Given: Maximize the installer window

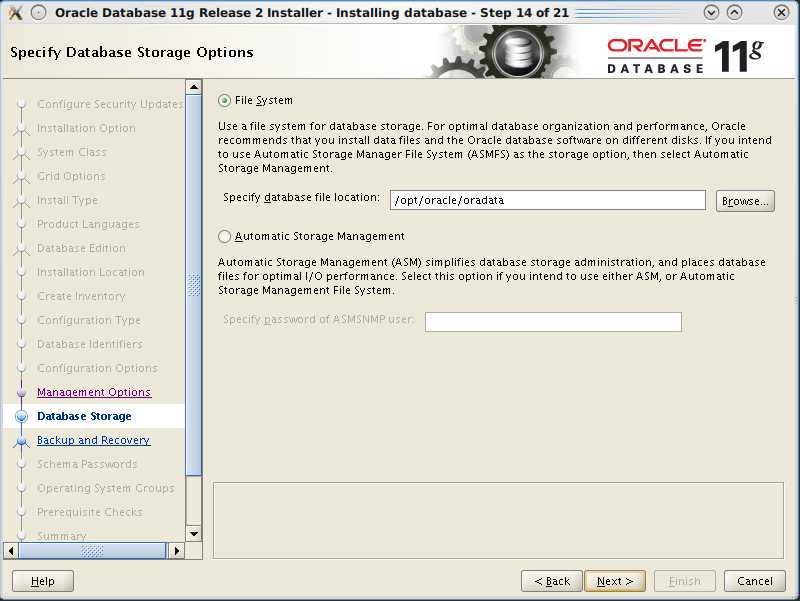Looking at the screenshot, I should [734, 12].
